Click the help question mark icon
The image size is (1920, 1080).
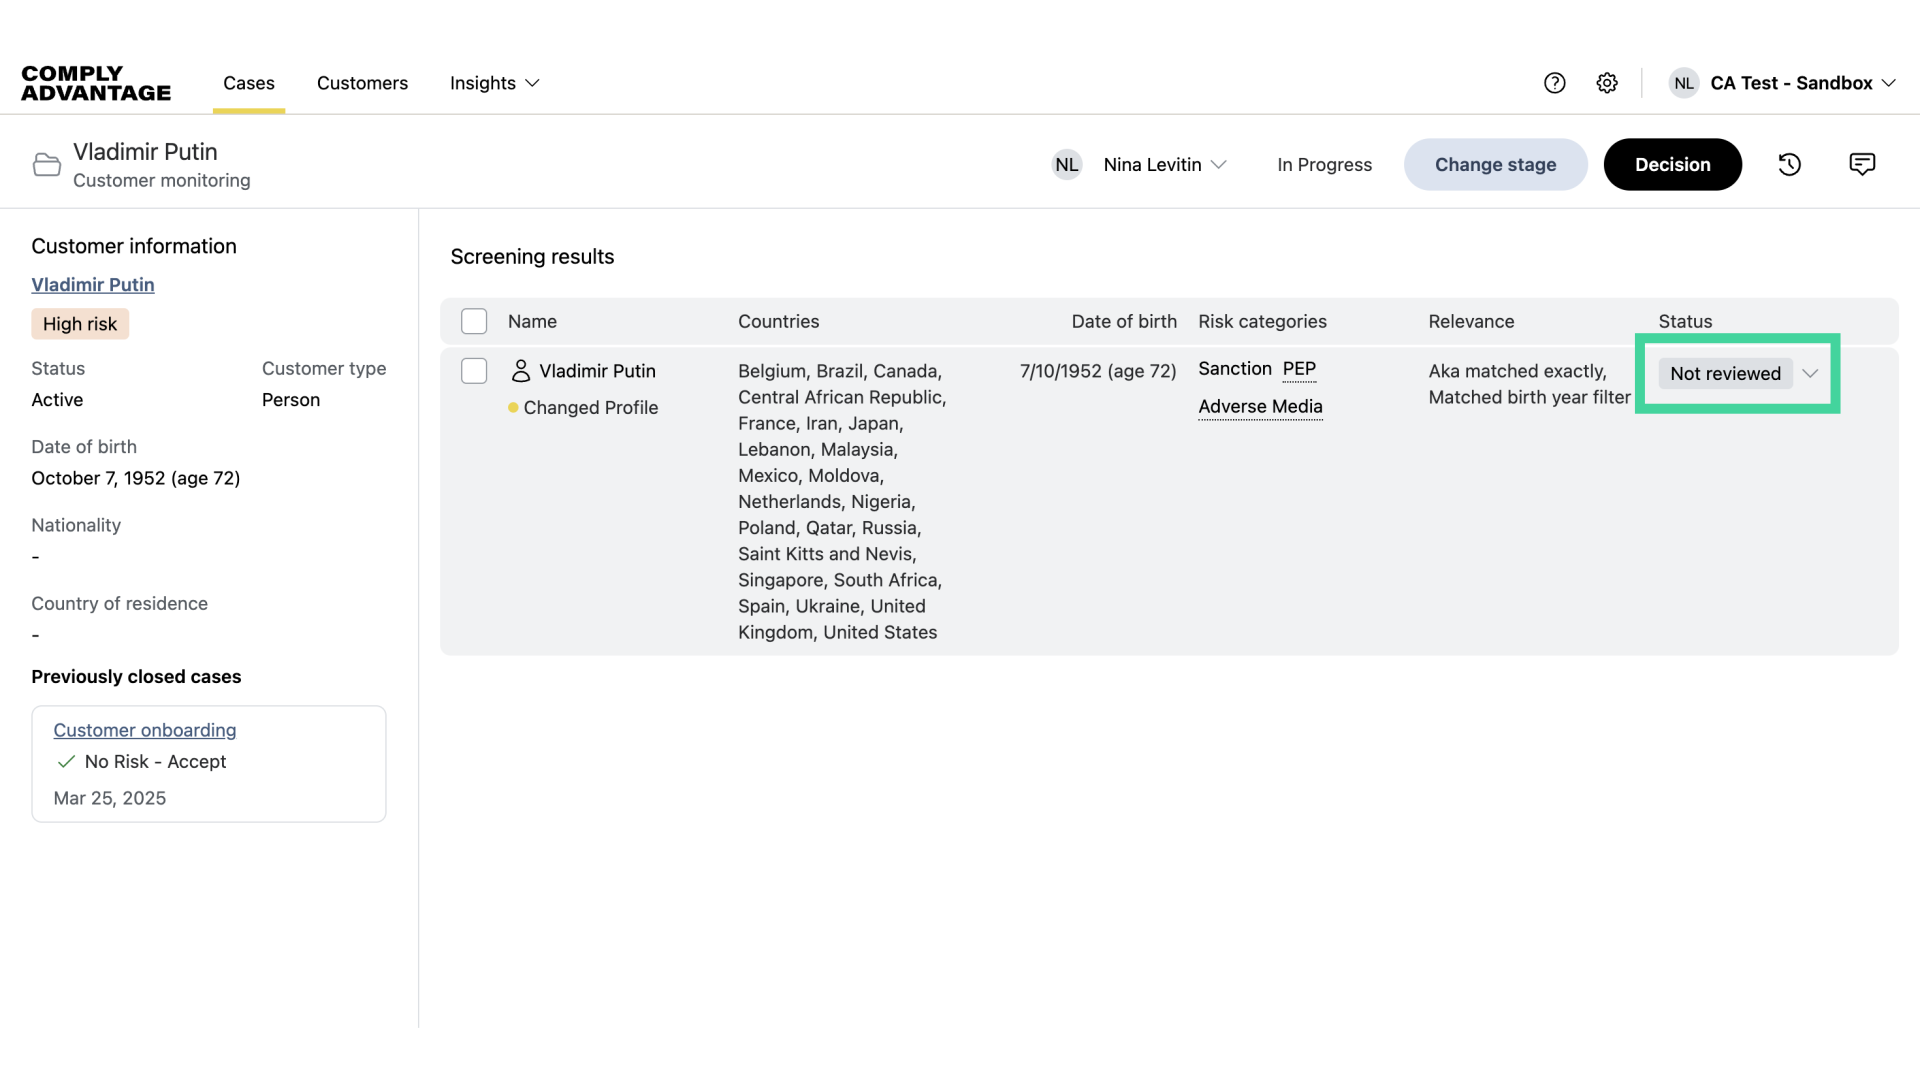1555,83
